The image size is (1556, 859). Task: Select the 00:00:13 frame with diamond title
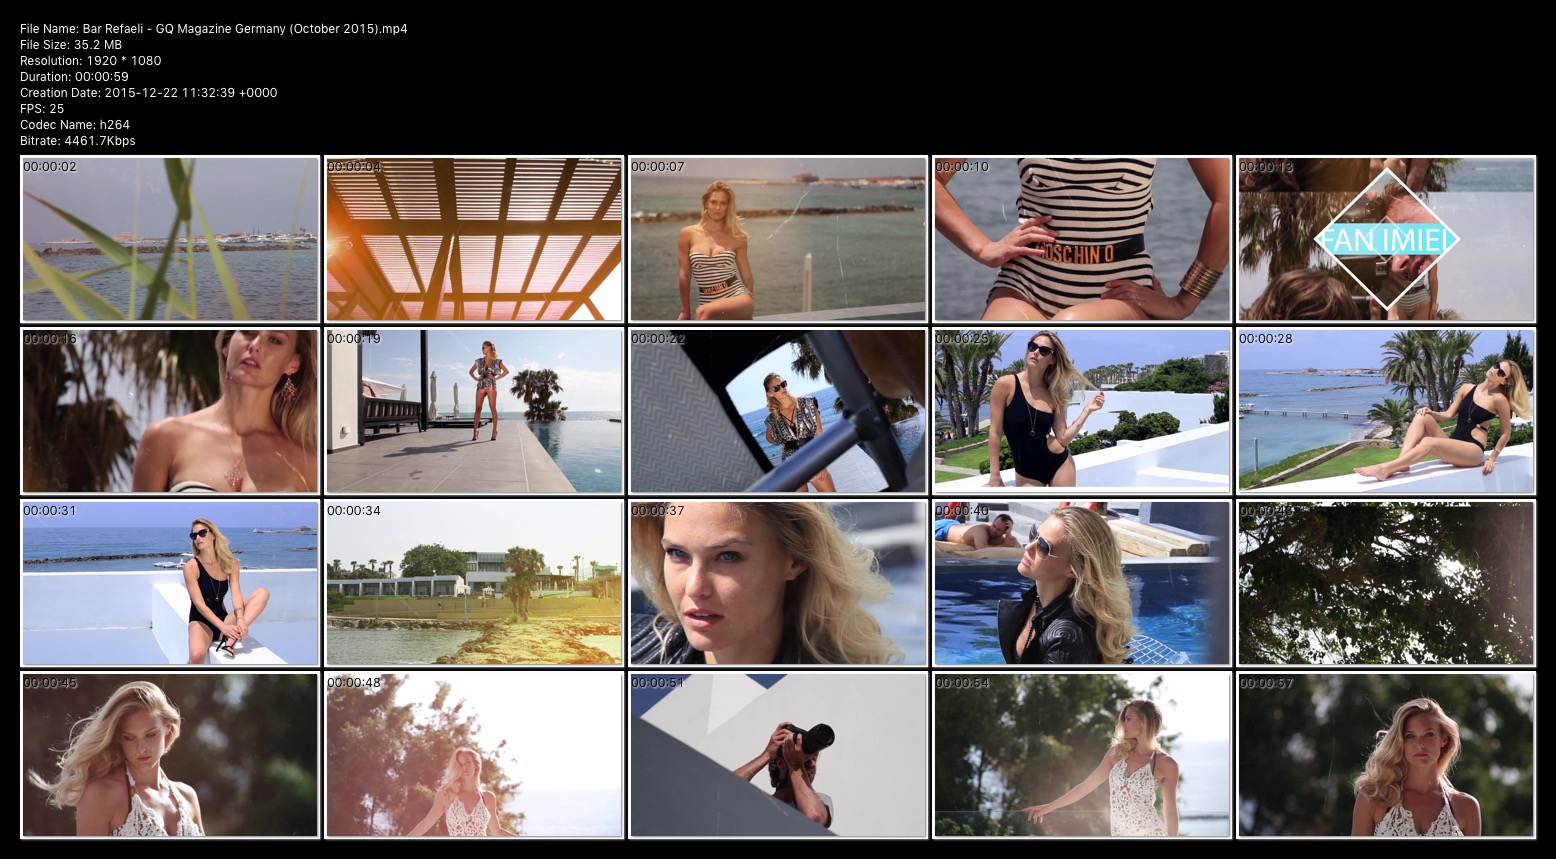[1386, 239]
